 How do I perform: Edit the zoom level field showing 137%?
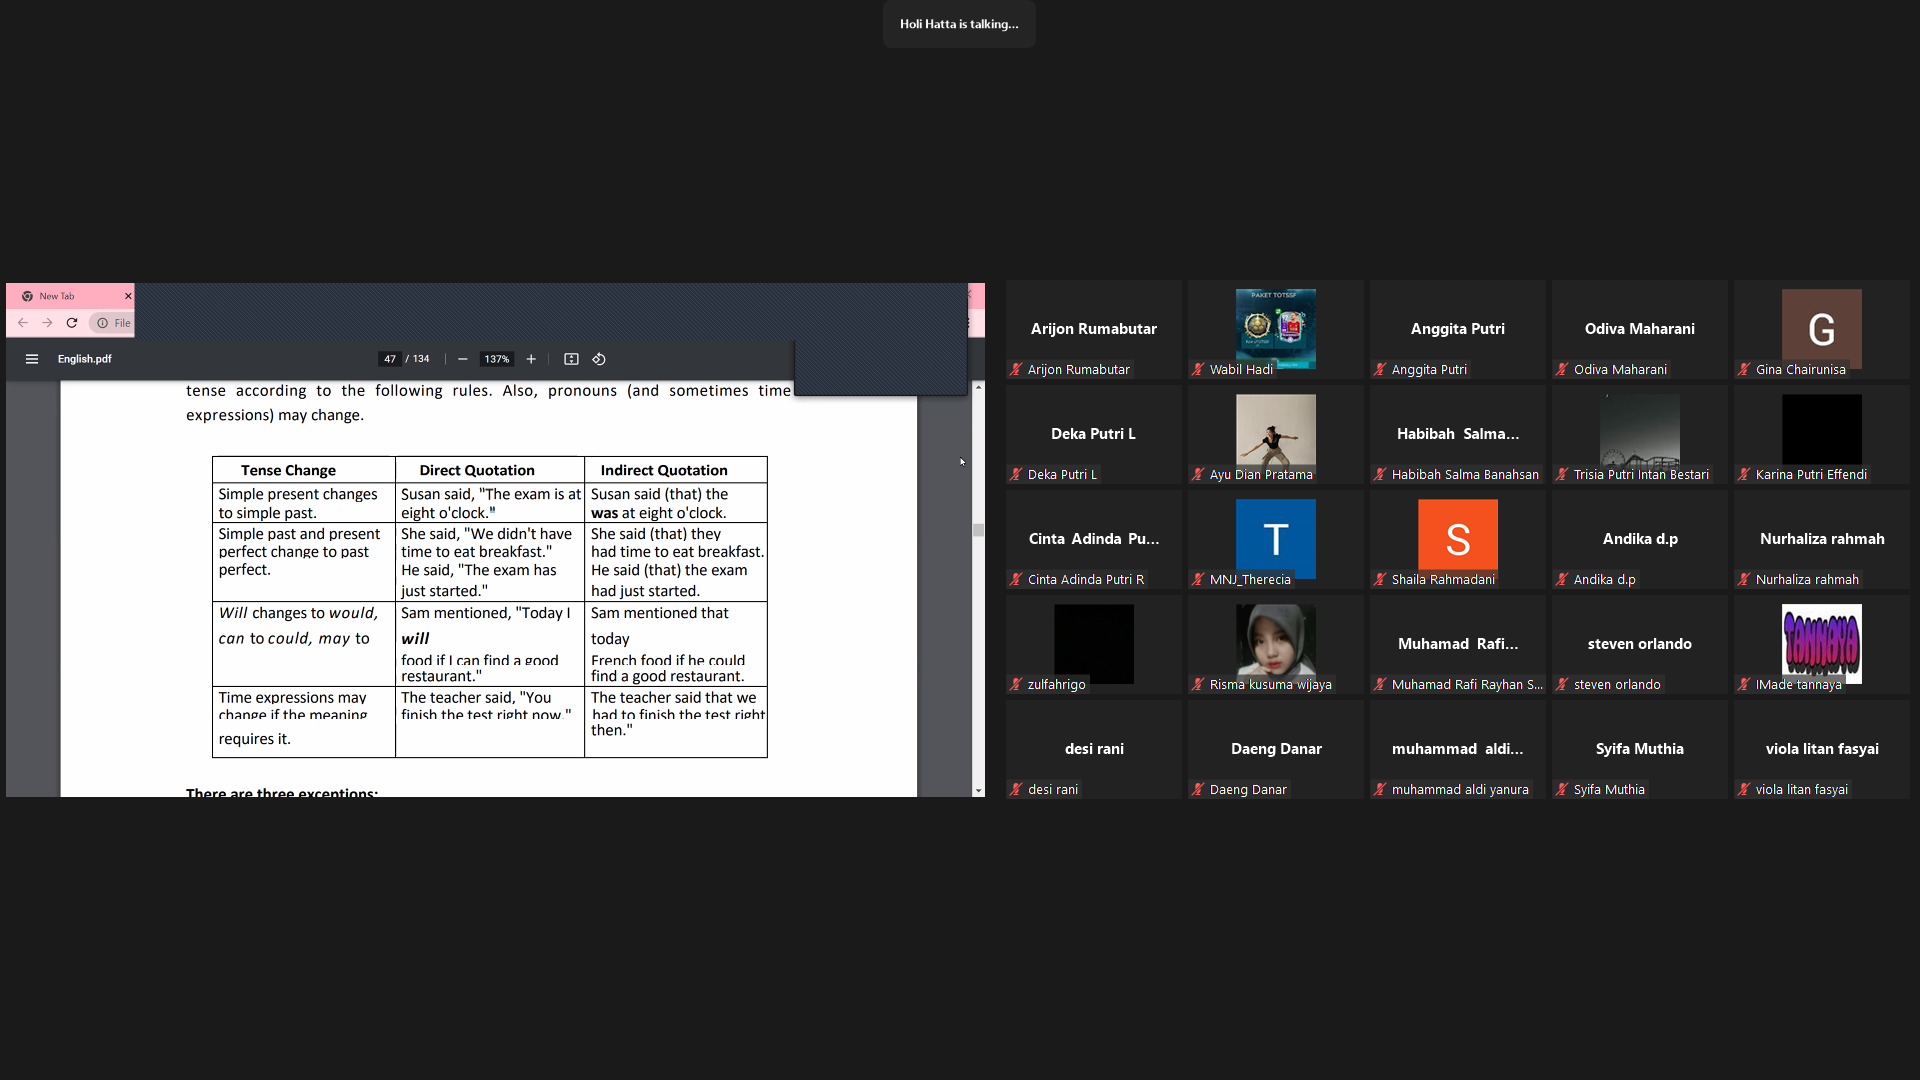click(x=497, y=359)
